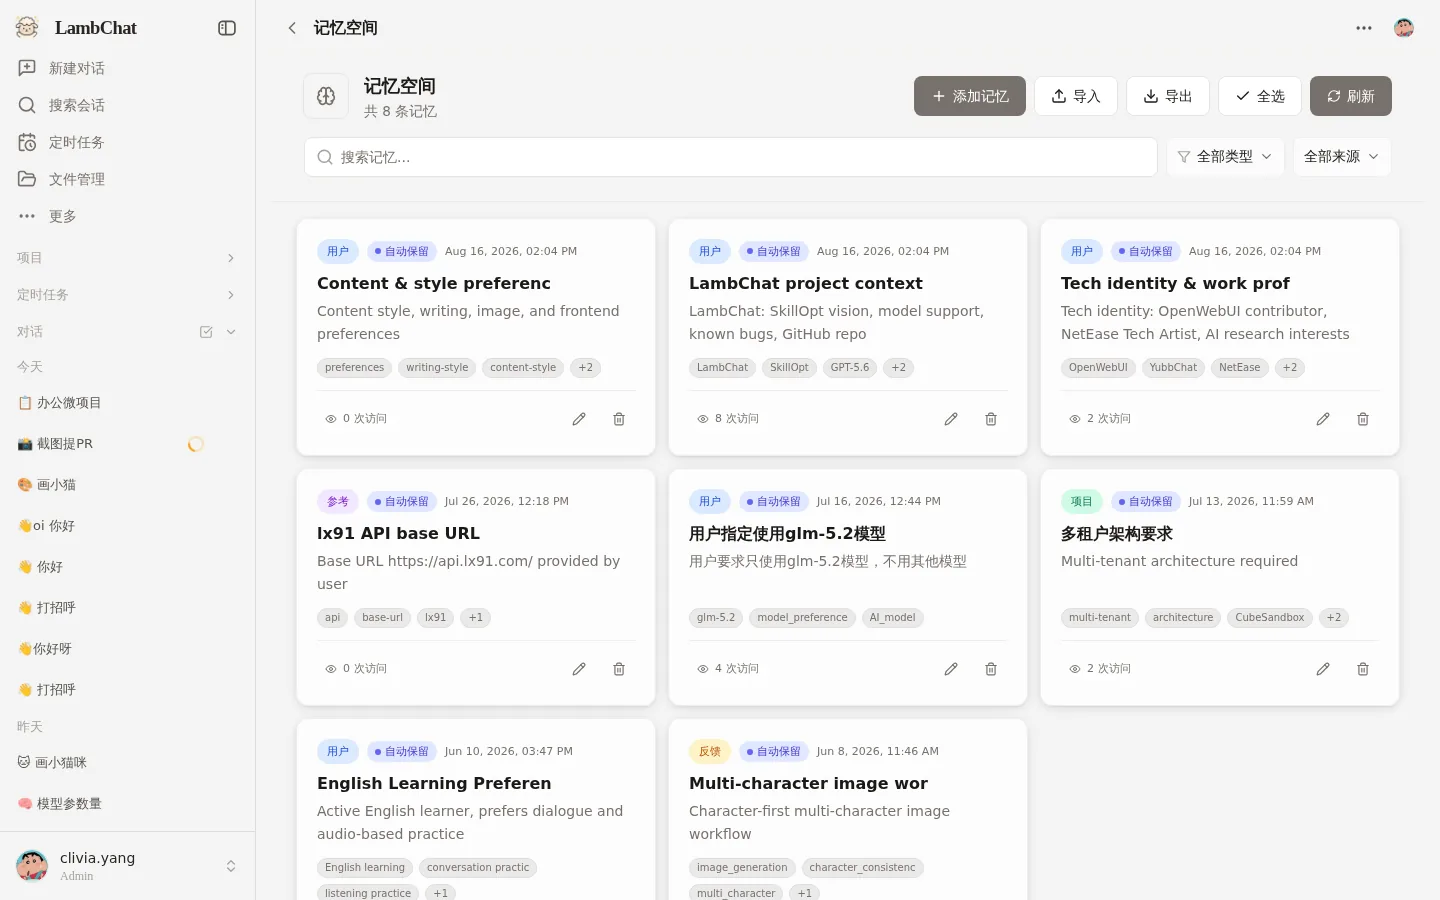Click the conversation practic tag
The image size is (1440, 900).
(x=478, y=868)
